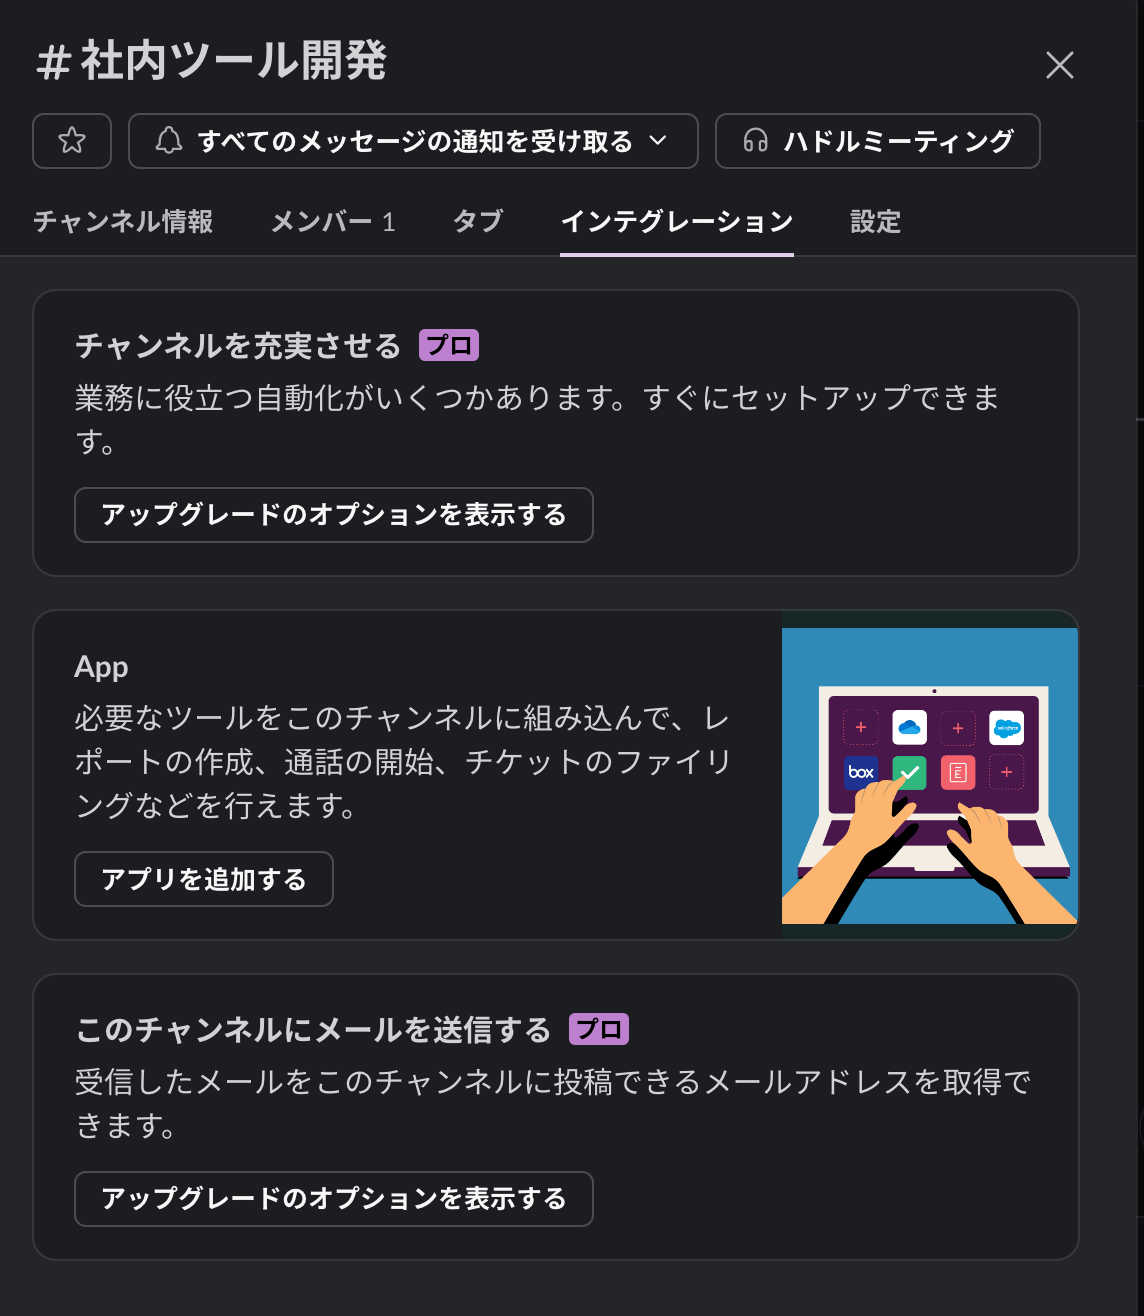Expand the notification preferences dropdown chevron
Image resolution: width=1144 pixels, height=1316 pixels.
pos(658,141)
